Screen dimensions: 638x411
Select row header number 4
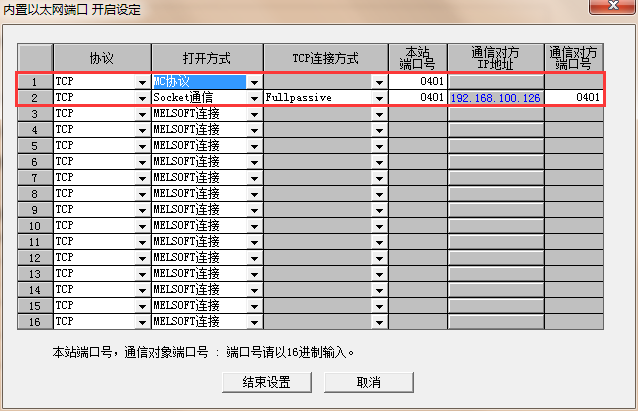(35, 130)
